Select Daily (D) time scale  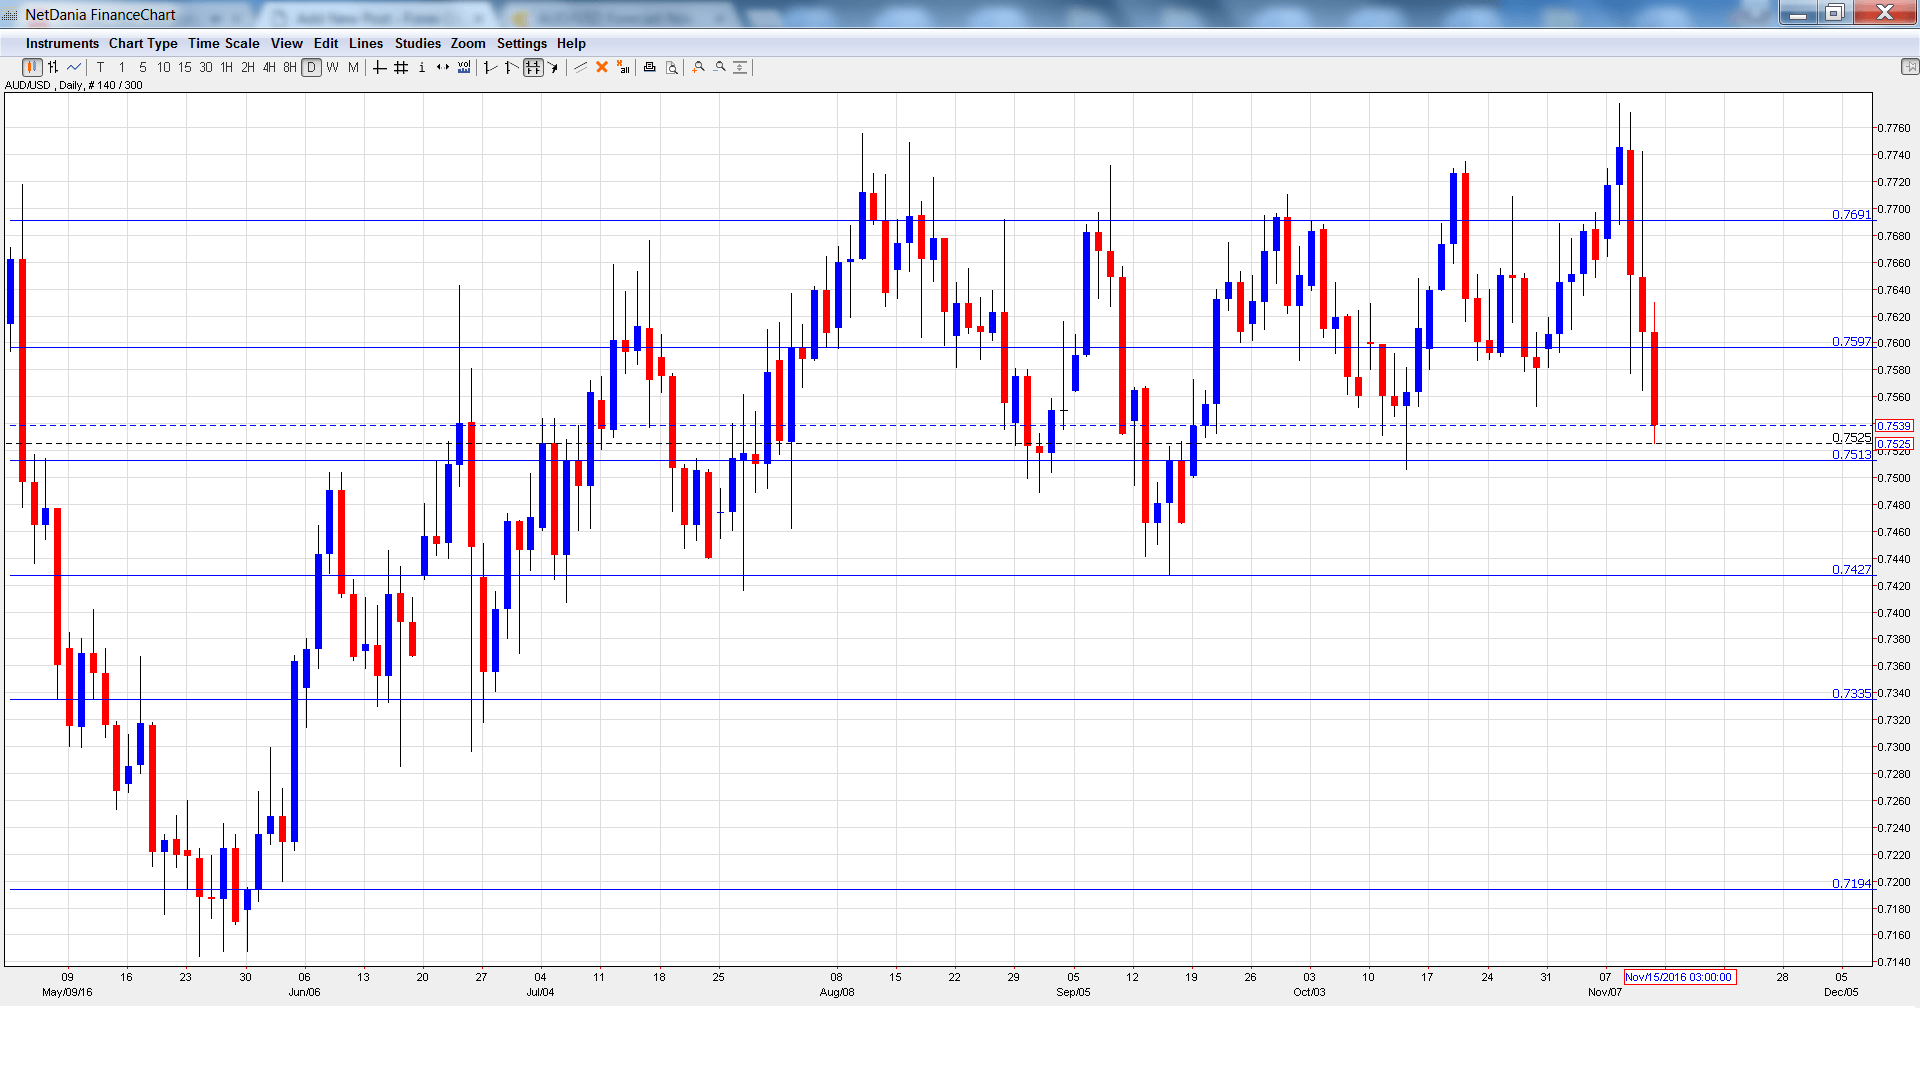click(x=312, y=68)
